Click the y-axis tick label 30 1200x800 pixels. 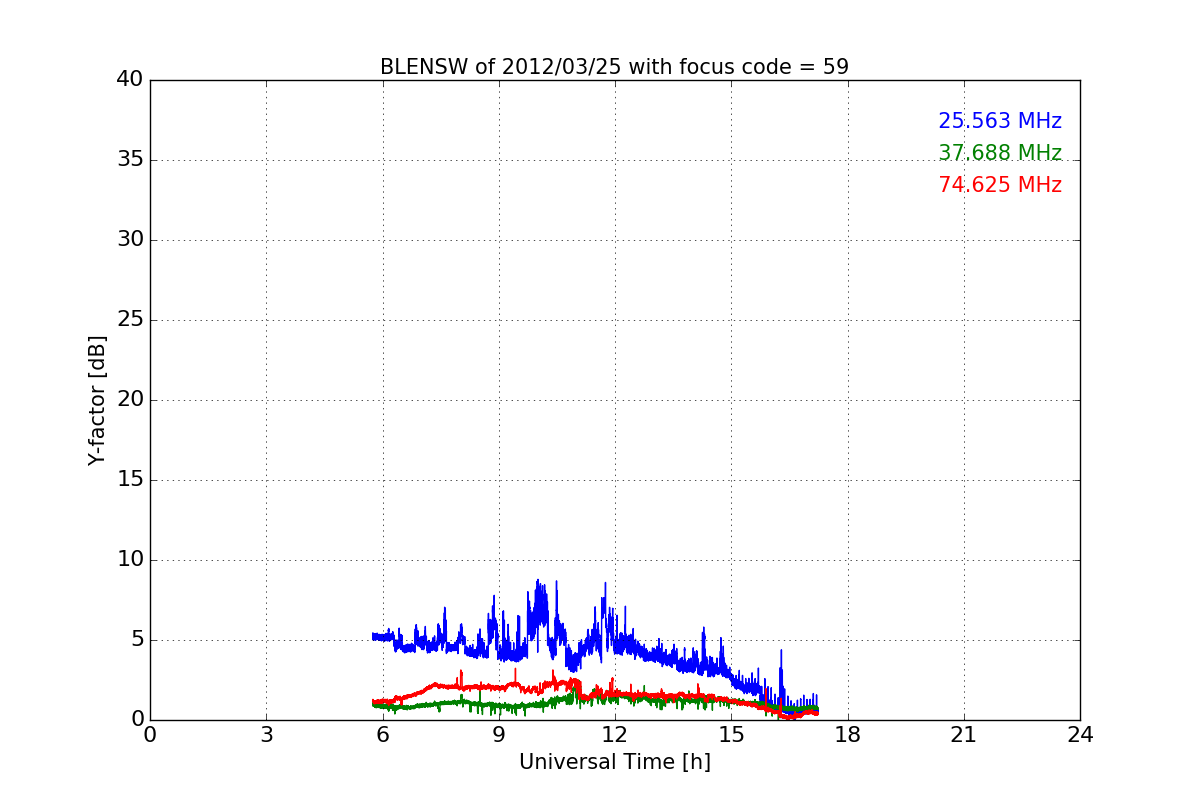pos(130,240)
